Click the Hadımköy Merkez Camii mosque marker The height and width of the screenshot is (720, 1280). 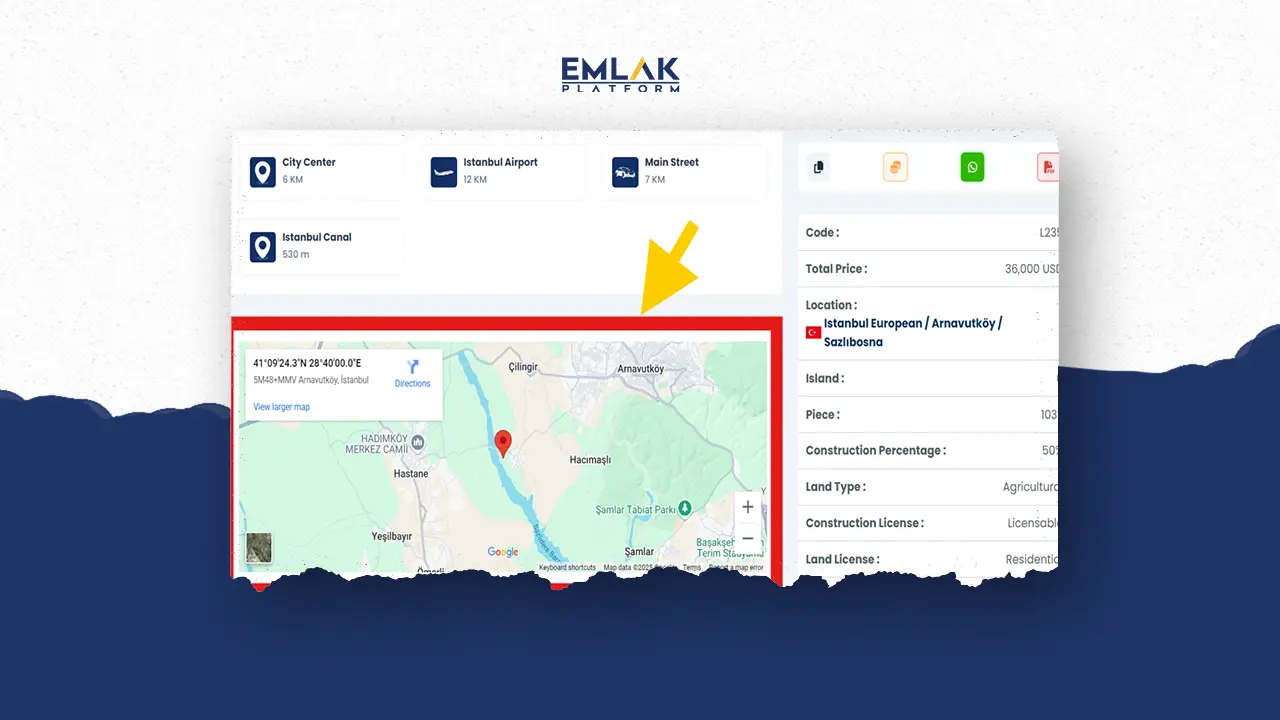(x=417, y=442)
